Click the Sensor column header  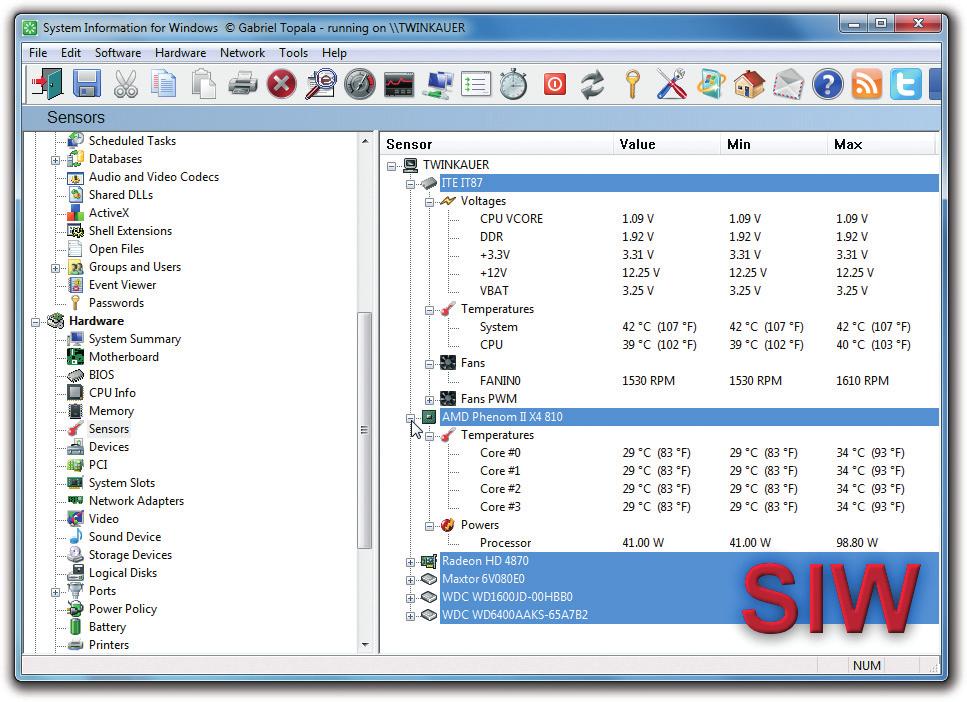click(x=496, y=144)
